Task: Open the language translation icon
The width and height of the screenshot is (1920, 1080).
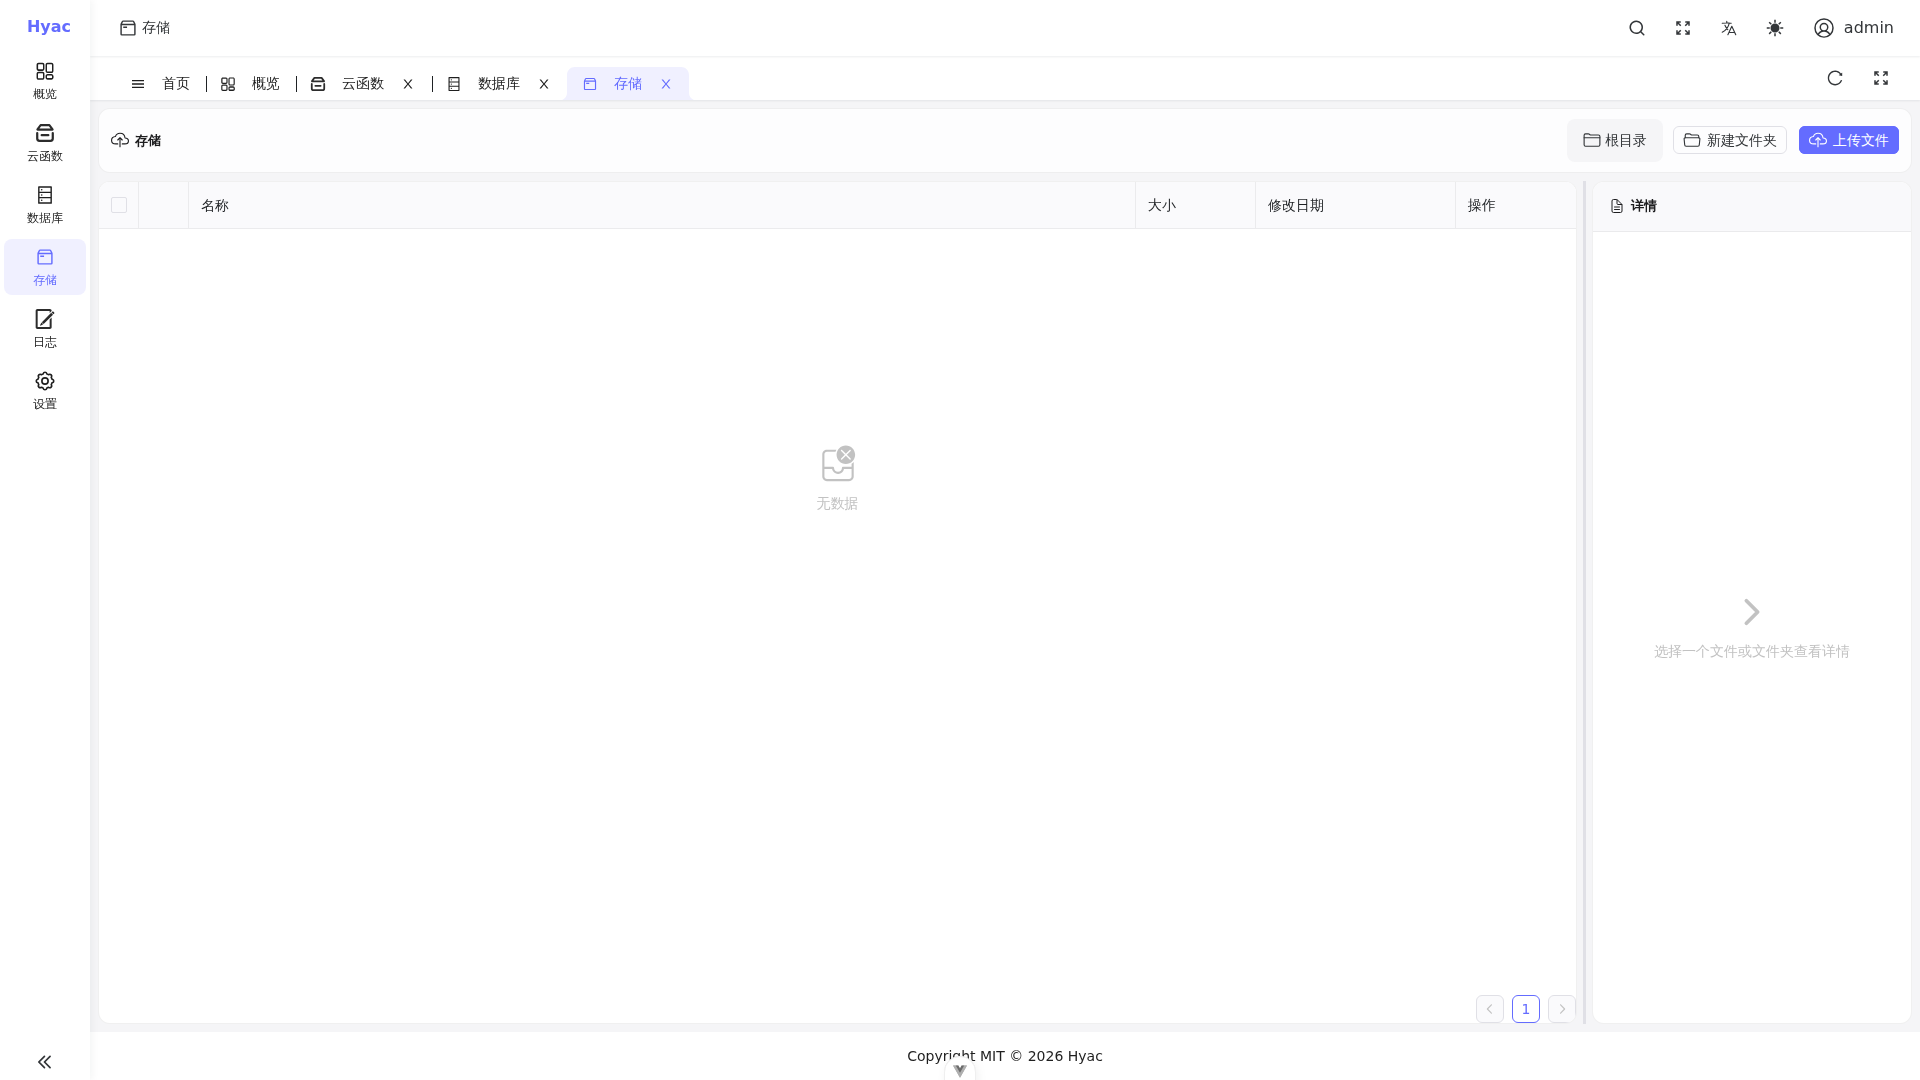Action: (x=1729, y=28)
